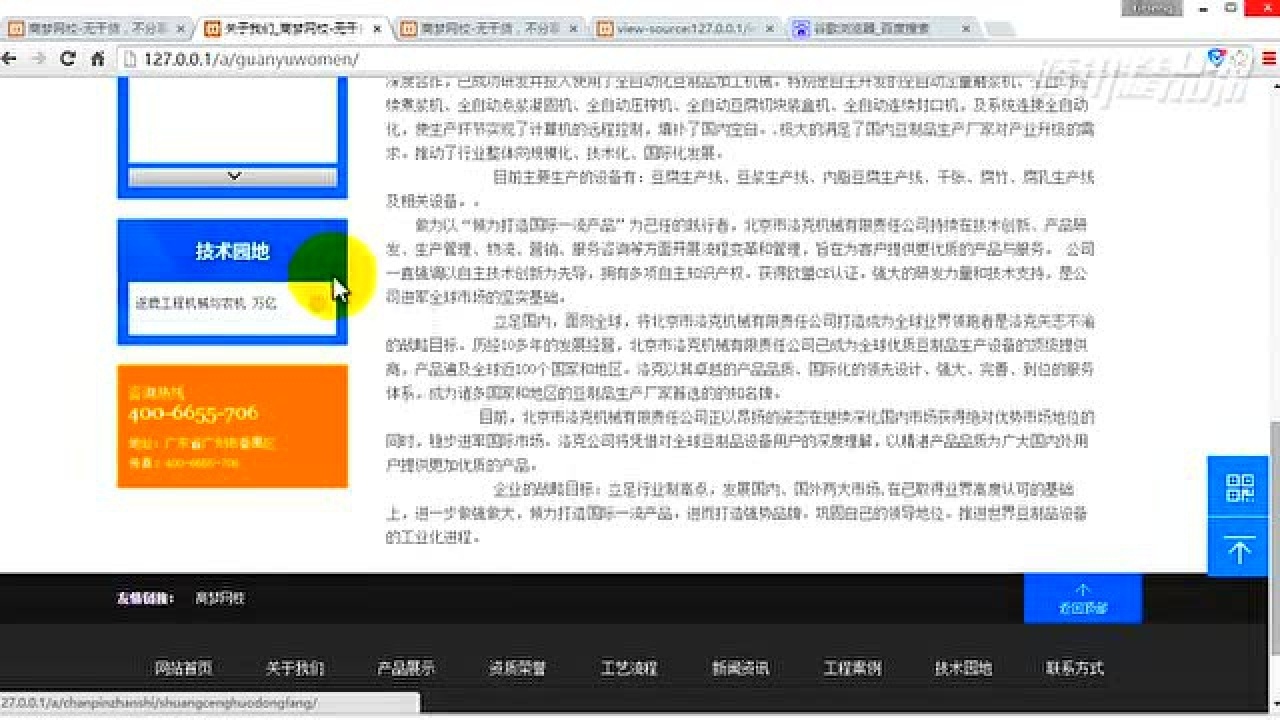Screen dimensions: 1280x720
Task: Click the orange icon beside 波鹰工程机械 item
Action: coord(317,303)
